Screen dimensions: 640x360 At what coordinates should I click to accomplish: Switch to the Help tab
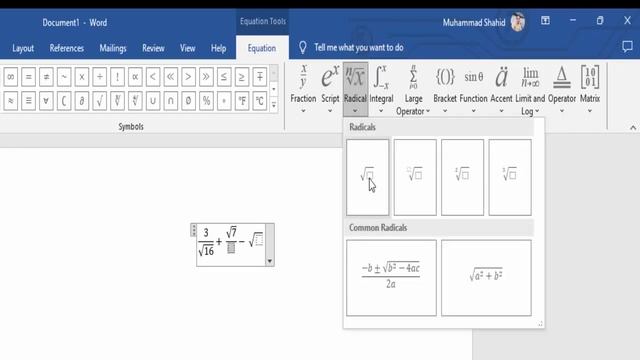218,48
